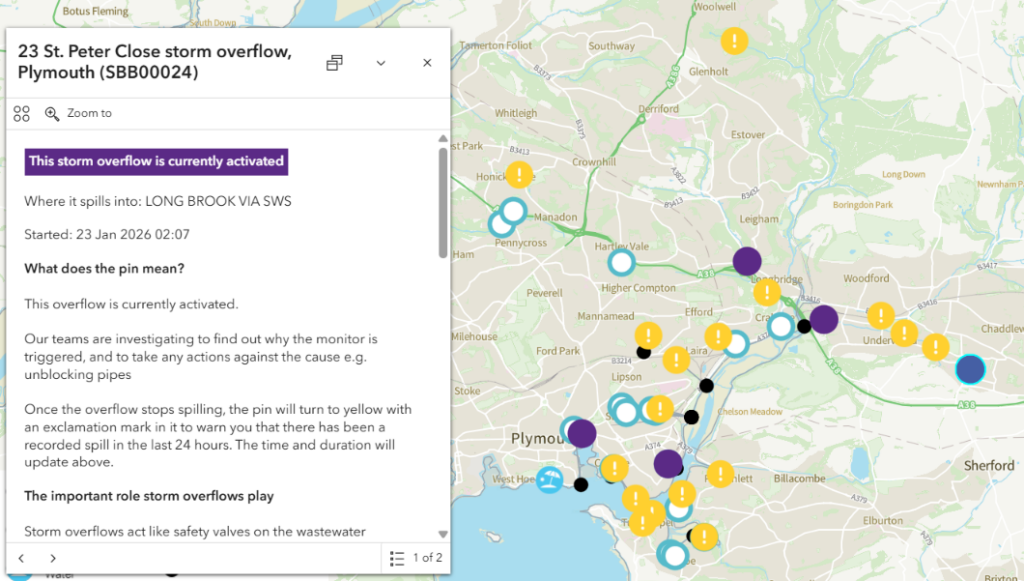Close the storm overflow popup
The width and height of the screenshot is (1024, 581).
[427, 63]
